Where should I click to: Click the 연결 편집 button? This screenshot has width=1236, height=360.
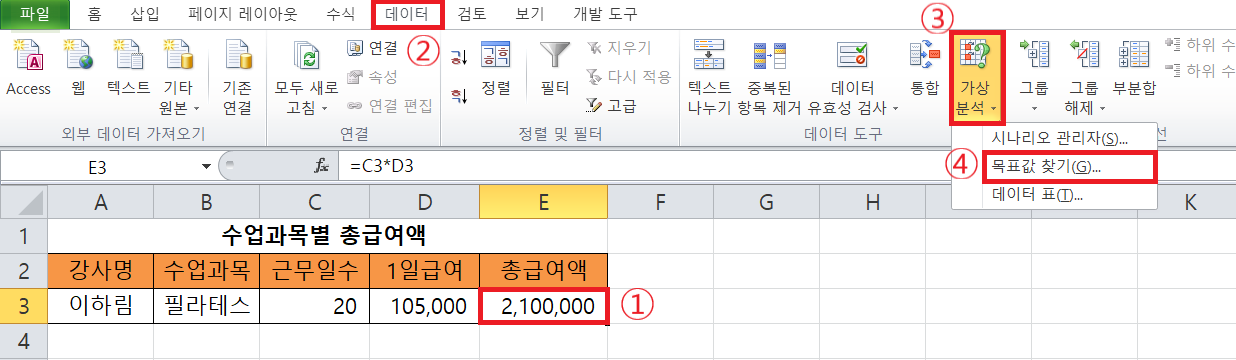click(389, 106)
